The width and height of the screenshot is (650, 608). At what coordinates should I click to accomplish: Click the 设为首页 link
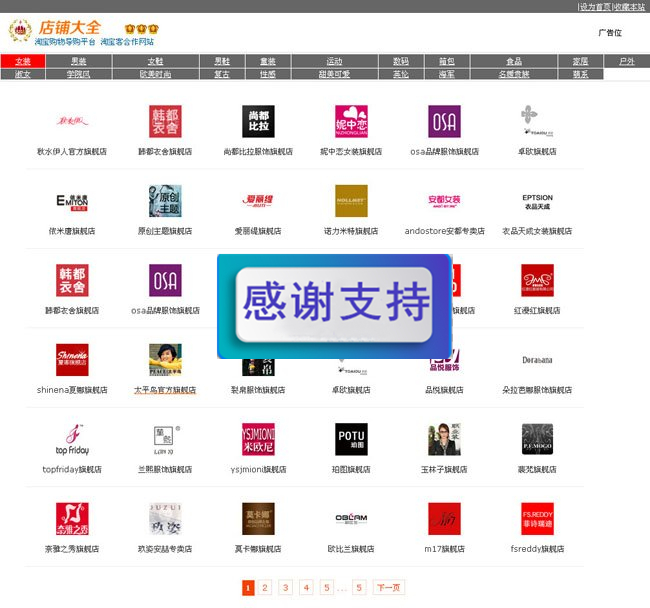pos(595,7)
